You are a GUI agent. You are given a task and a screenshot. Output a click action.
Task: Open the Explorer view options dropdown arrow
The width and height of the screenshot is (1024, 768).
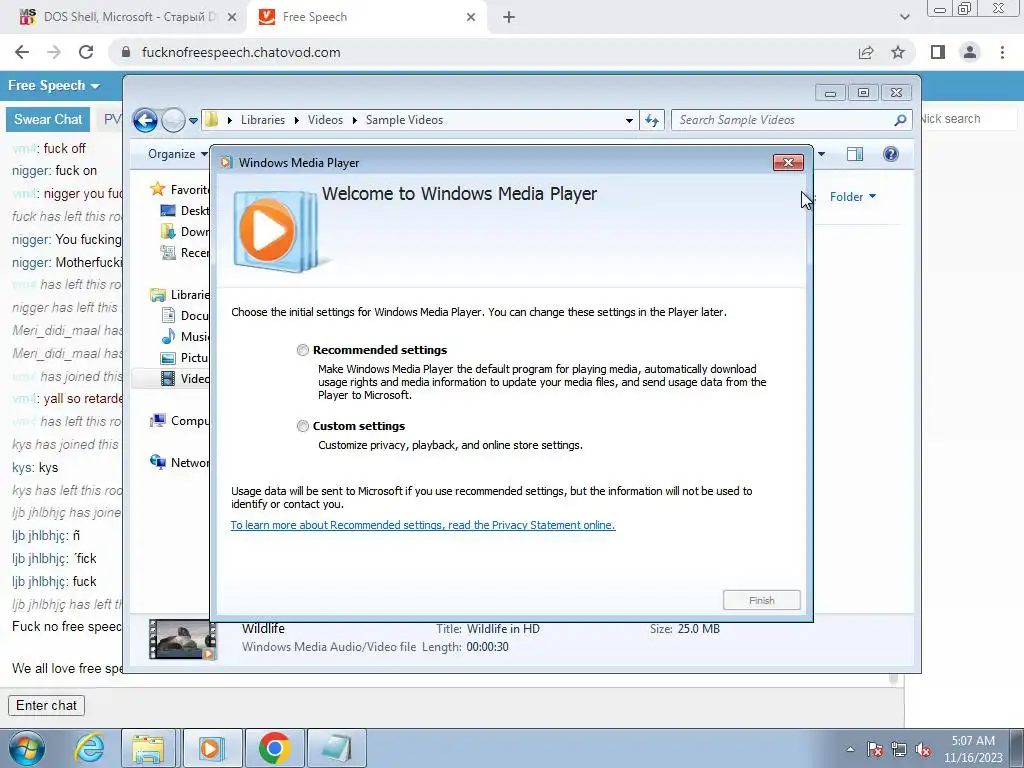[x=822, y=154]
